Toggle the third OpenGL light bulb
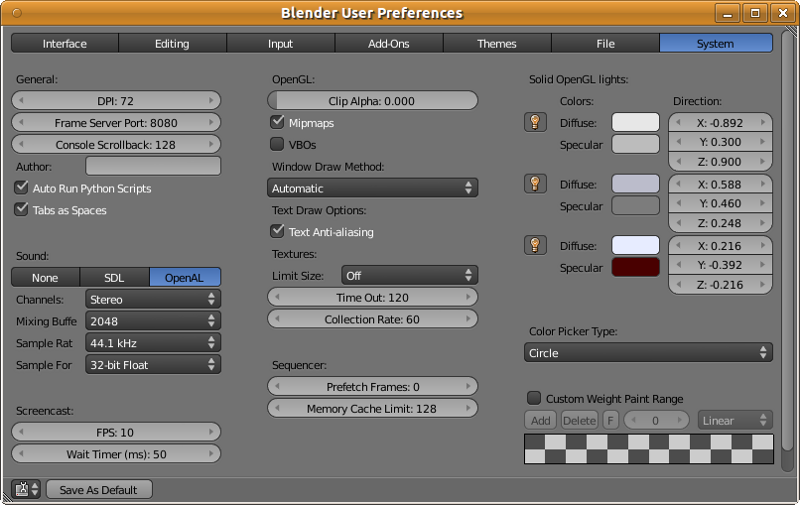This screenshot has height=505, width=800. click(535, 245)
